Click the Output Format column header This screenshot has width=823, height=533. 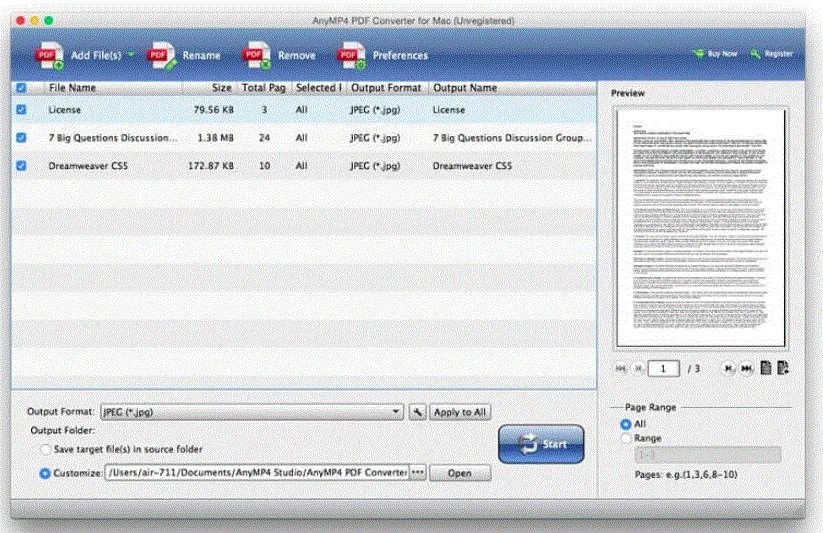pos(386,88)
